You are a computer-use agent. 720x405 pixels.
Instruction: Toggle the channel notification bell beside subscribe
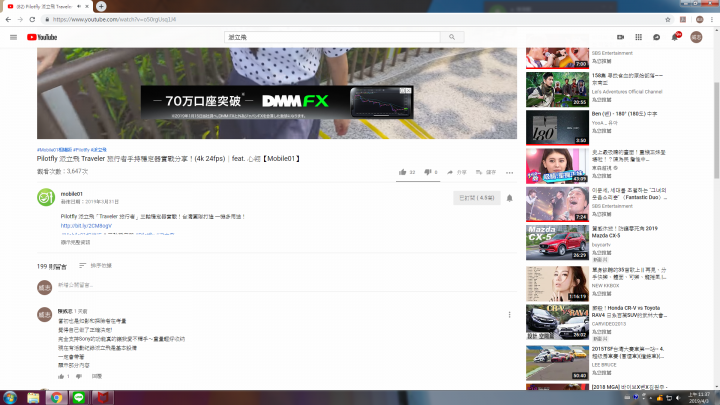tap(509, 198)
